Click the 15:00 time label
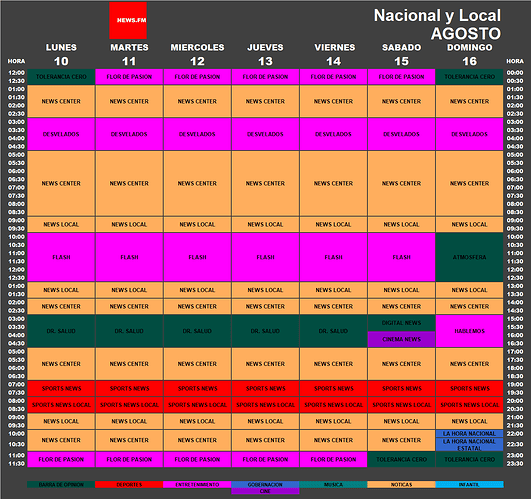Image resolution: width=531 pixels, height=499 pixels. 515,319
